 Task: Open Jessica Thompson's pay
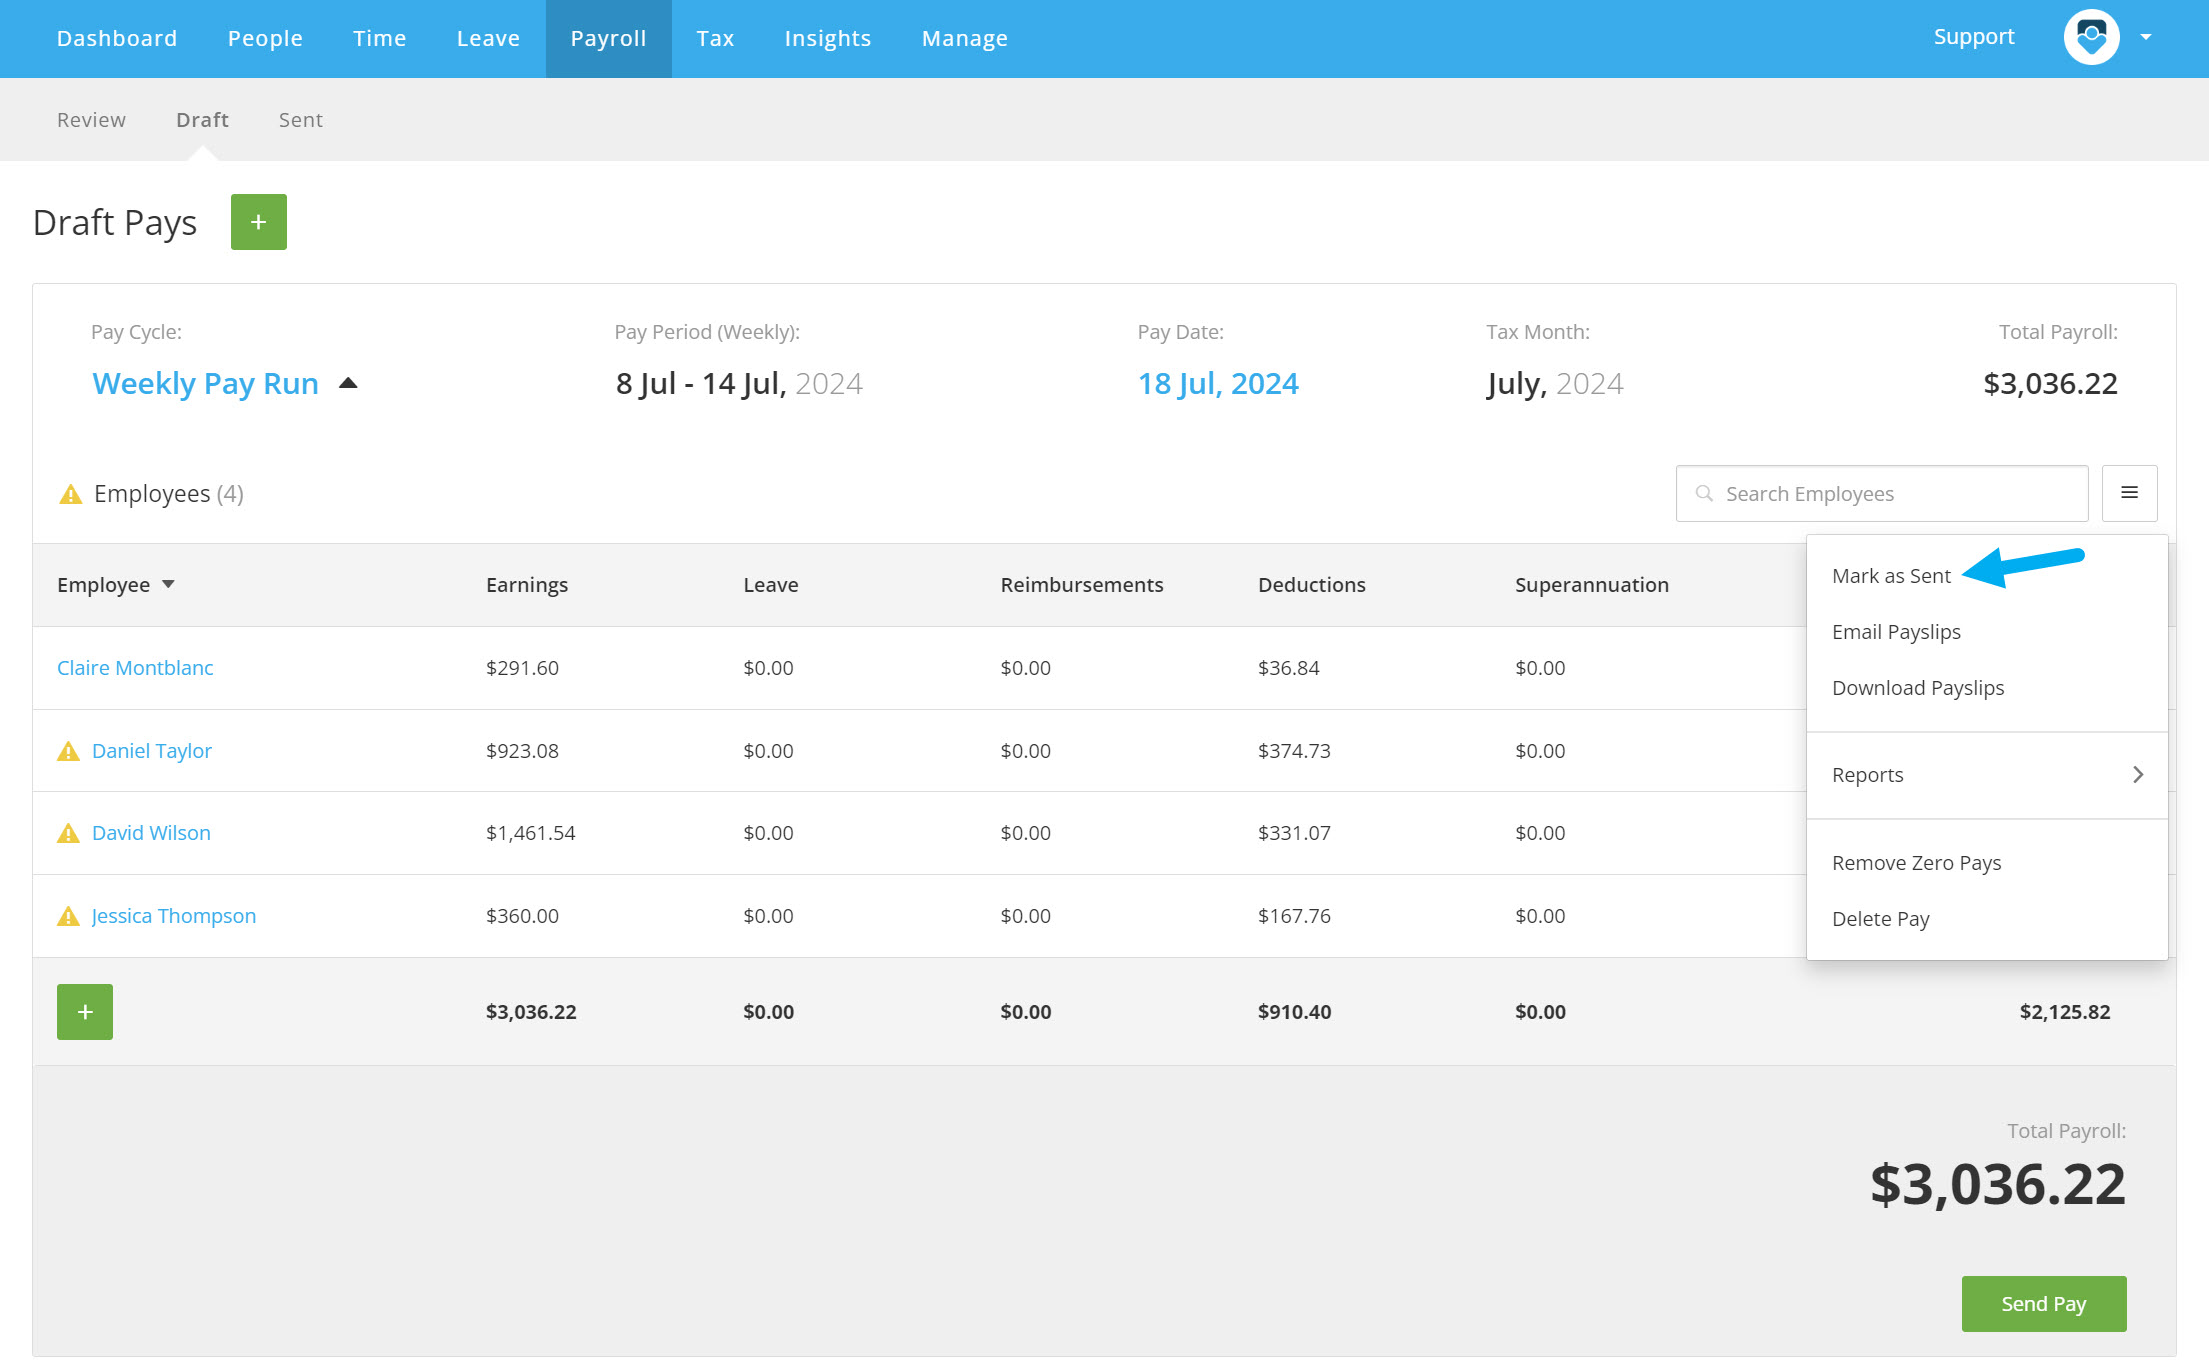[174, 916]
